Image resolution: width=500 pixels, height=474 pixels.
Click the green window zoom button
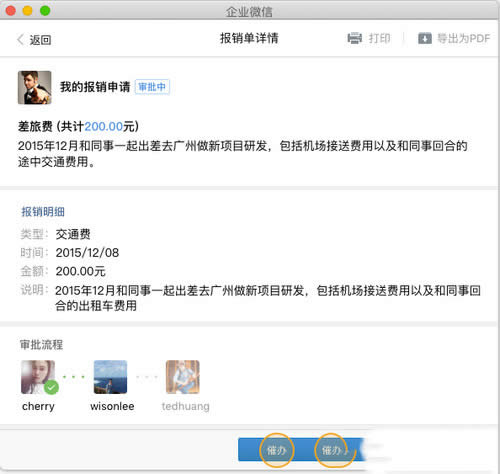click(45, 11)
